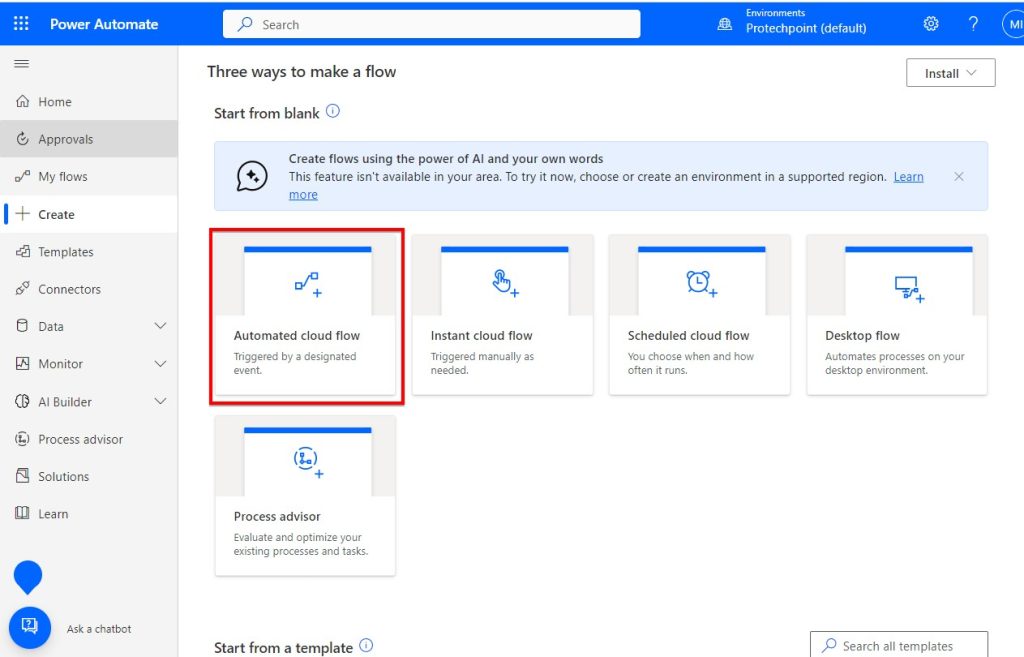The height and width of the screenshot is (657, 1024).
Task: Click the Search all templates field
Action: (899, 644)
